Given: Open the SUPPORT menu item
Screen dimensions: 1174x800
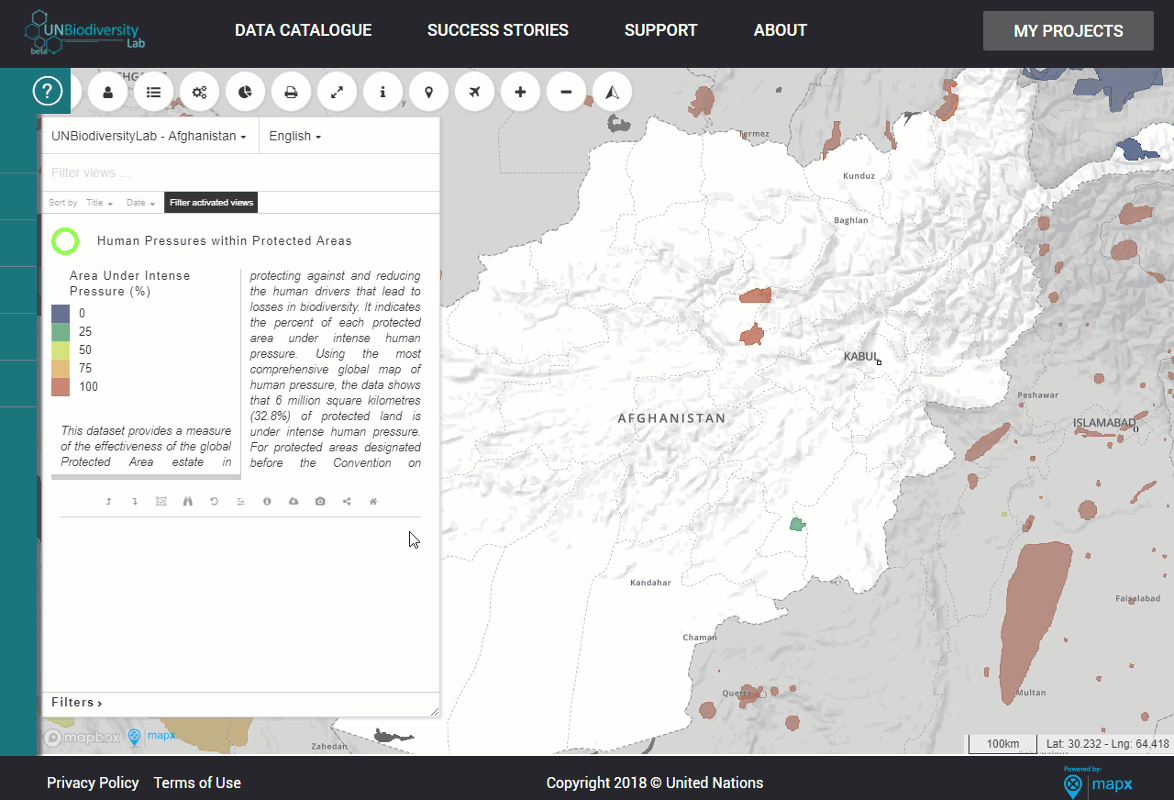Looking at the screenshot, I should 661,31.
